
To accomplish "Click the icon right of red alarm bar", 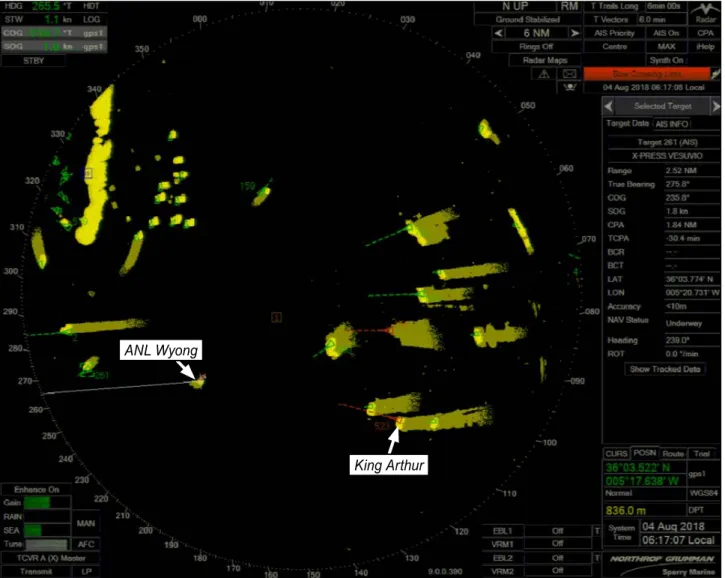I will pos(716,74).
